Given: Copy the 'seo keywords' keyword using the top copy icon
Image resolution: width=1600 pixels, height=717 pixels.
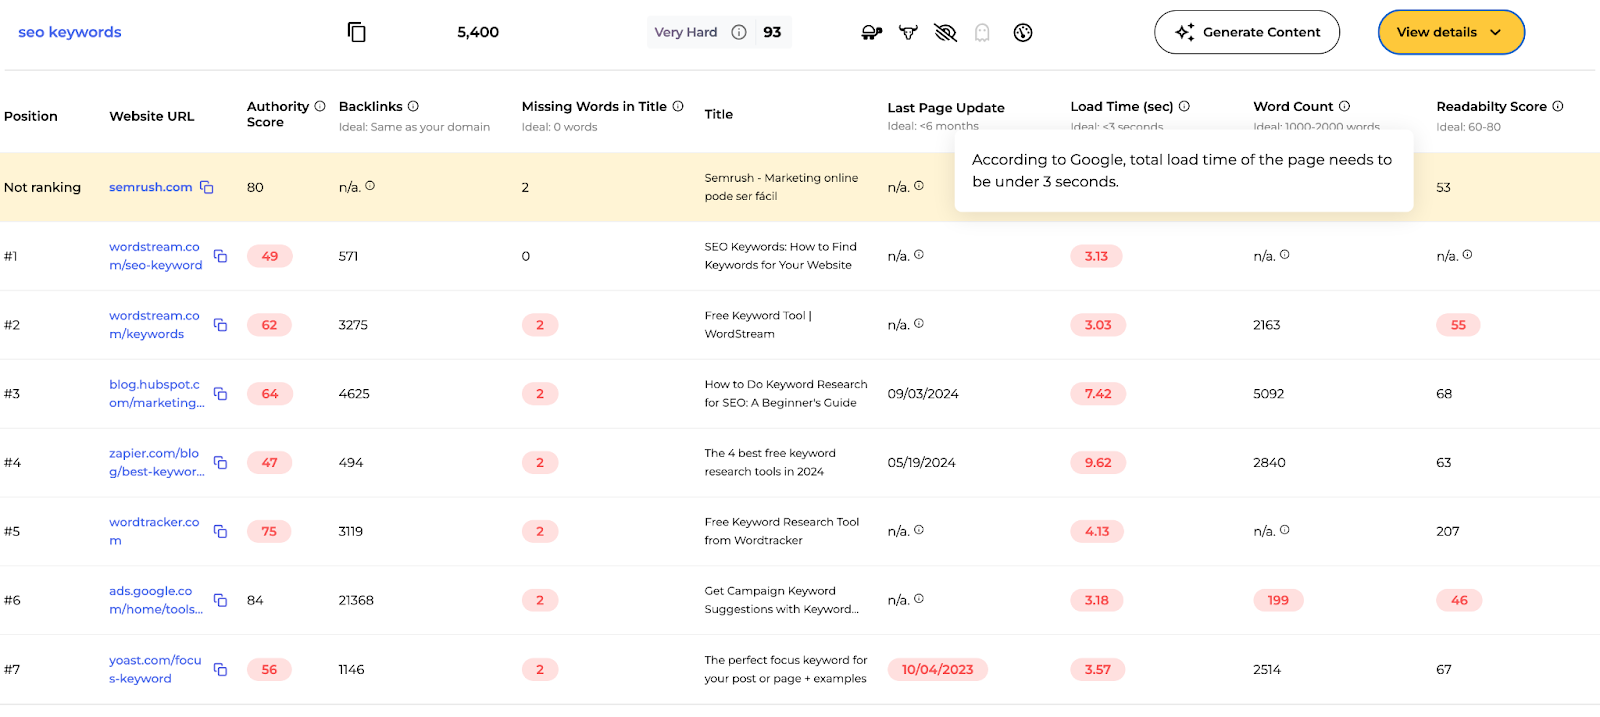Looking at the screenshot, I should (x=356, y=32).
